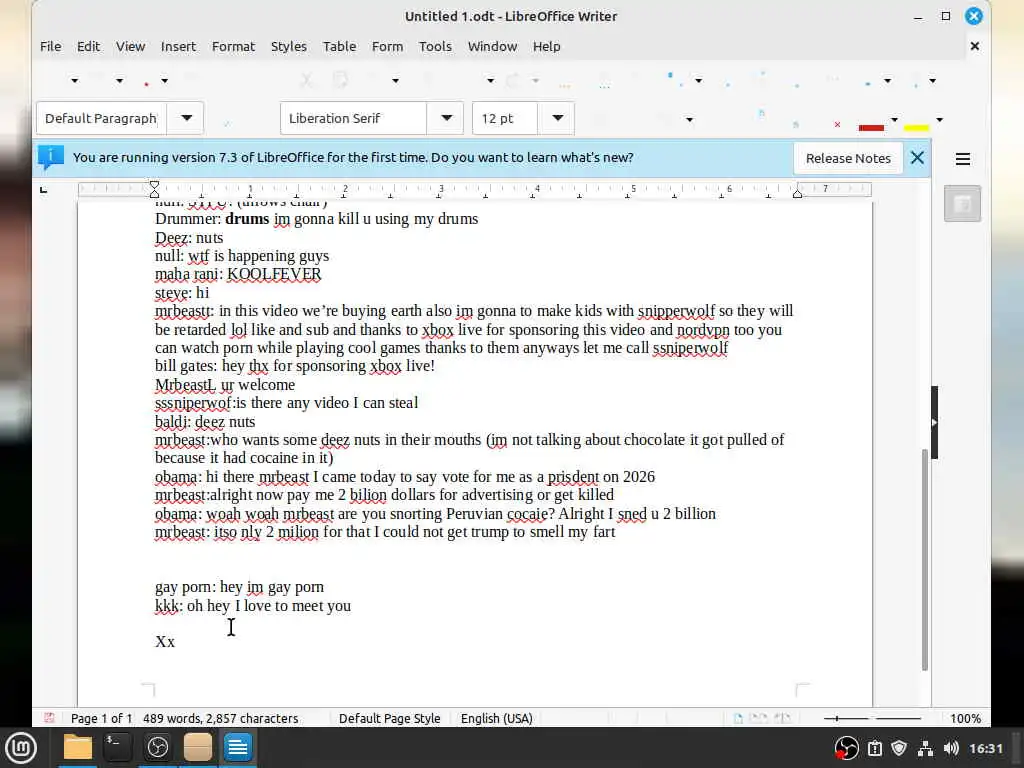Open the View menu
The width and height of the screenshot is (1024, 768).
(130, 46)
